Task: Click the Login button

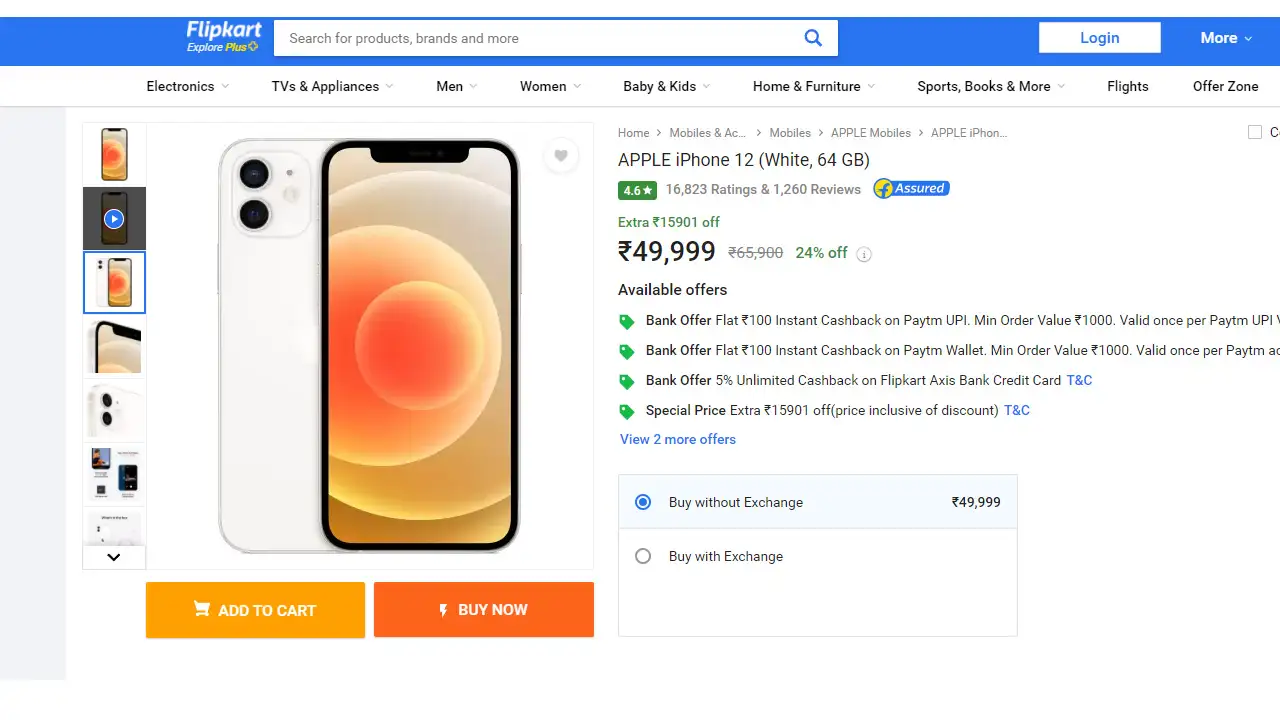Action: [x=1099, y=37]
